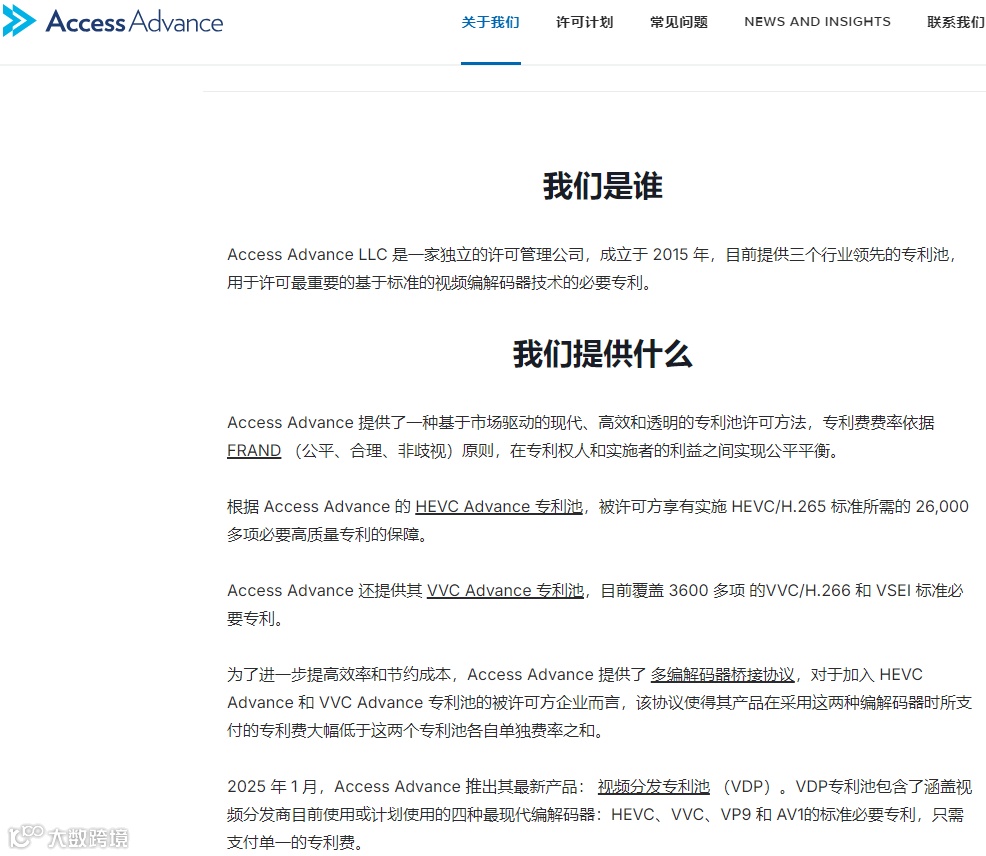Open the 联系我们 menu item

(x=956, y=22)
